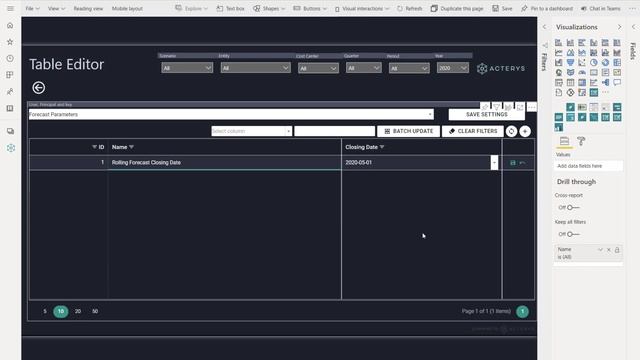Screen dimensions: 640x360
Task: Set page size to 20 rows
Action: point(78,311)
